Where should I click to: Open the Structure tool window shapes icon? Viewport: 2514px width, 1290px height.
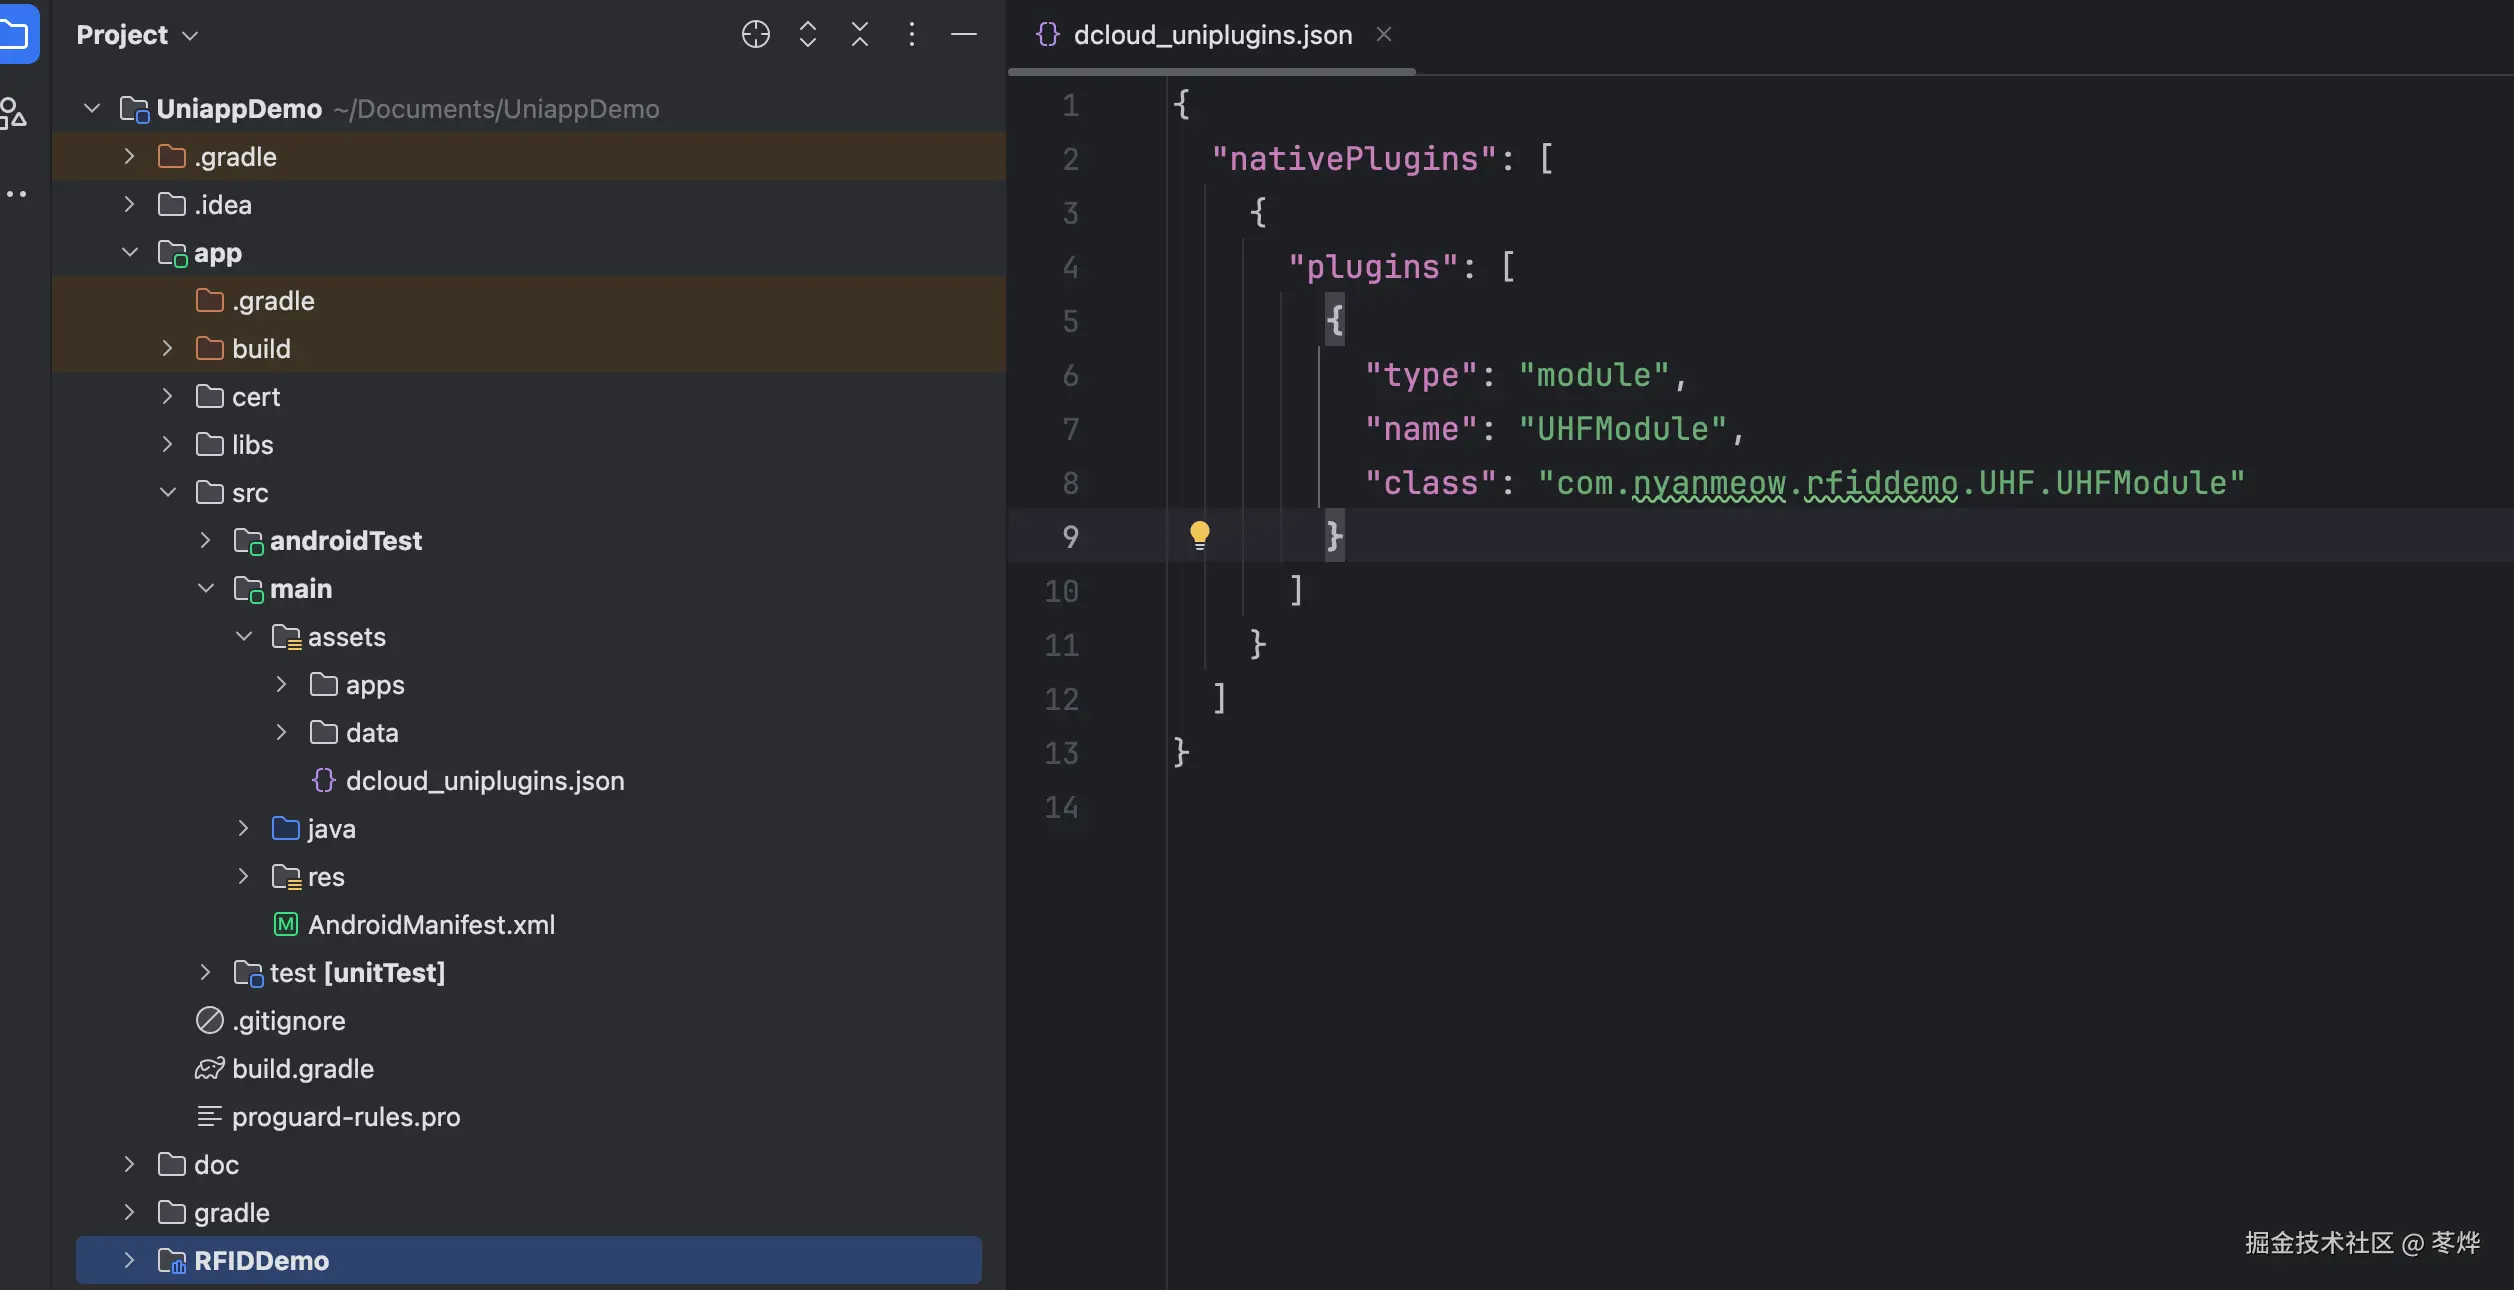pyautogui.click(x=14, y=113)
